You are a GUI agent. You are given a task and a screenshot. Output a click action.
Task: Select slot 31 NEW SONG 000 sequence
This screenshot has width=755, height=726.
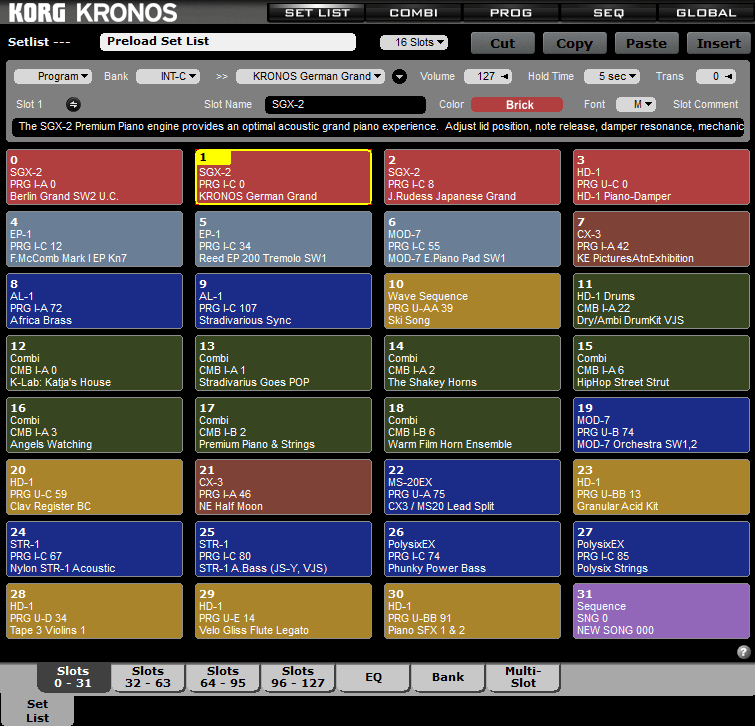tap(662, 611)
